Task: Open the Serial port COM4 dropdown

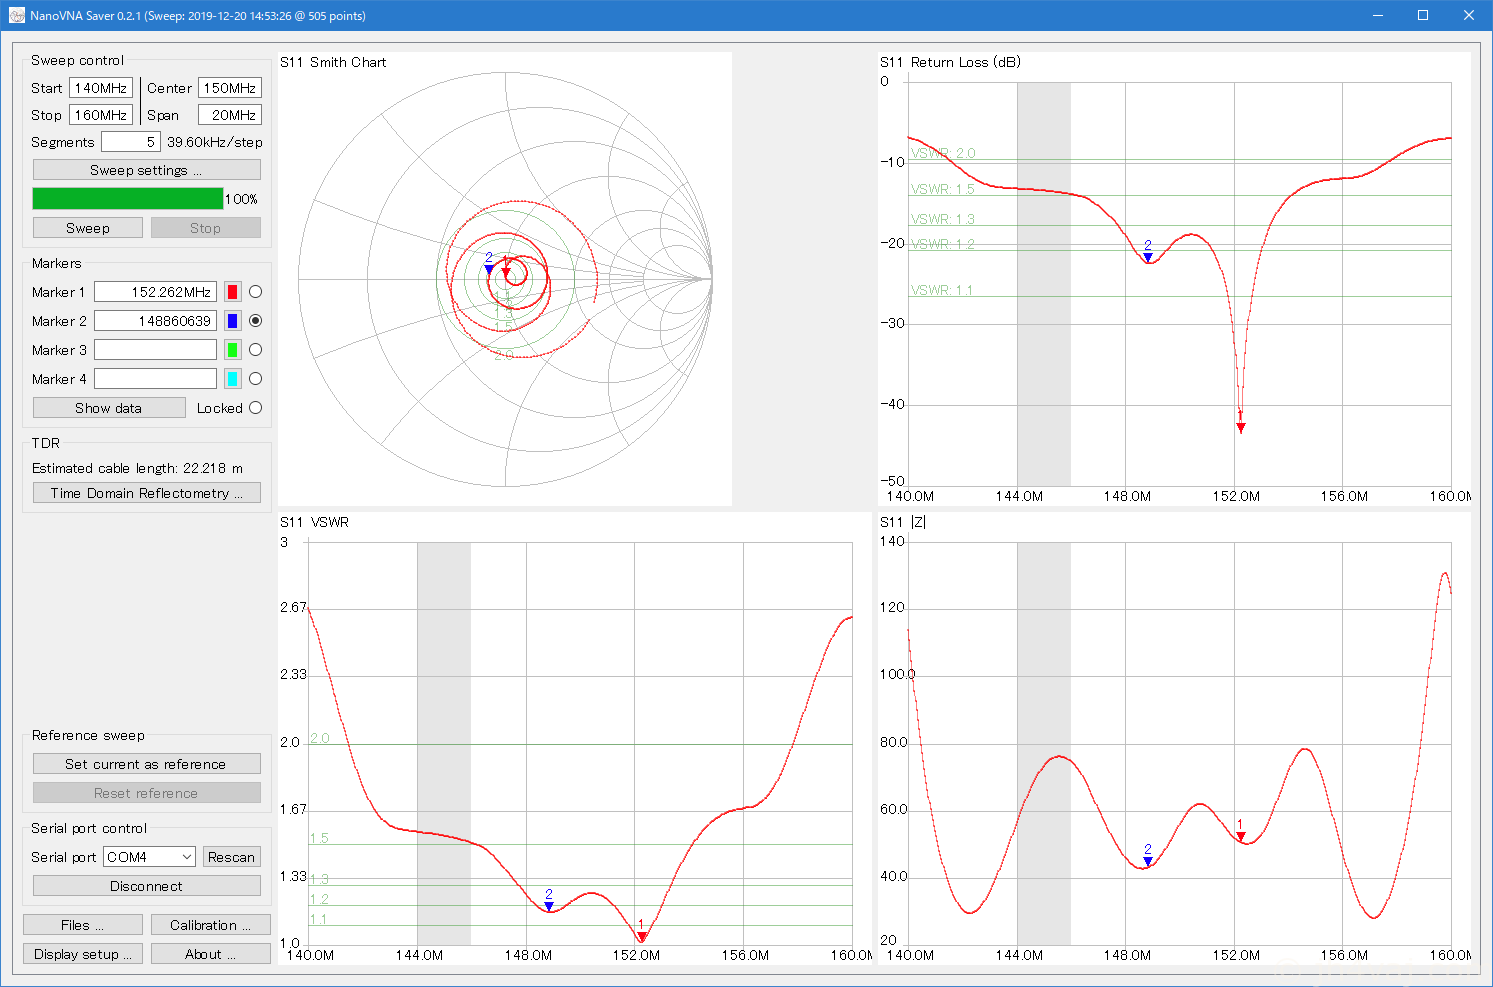Action: 149,857
